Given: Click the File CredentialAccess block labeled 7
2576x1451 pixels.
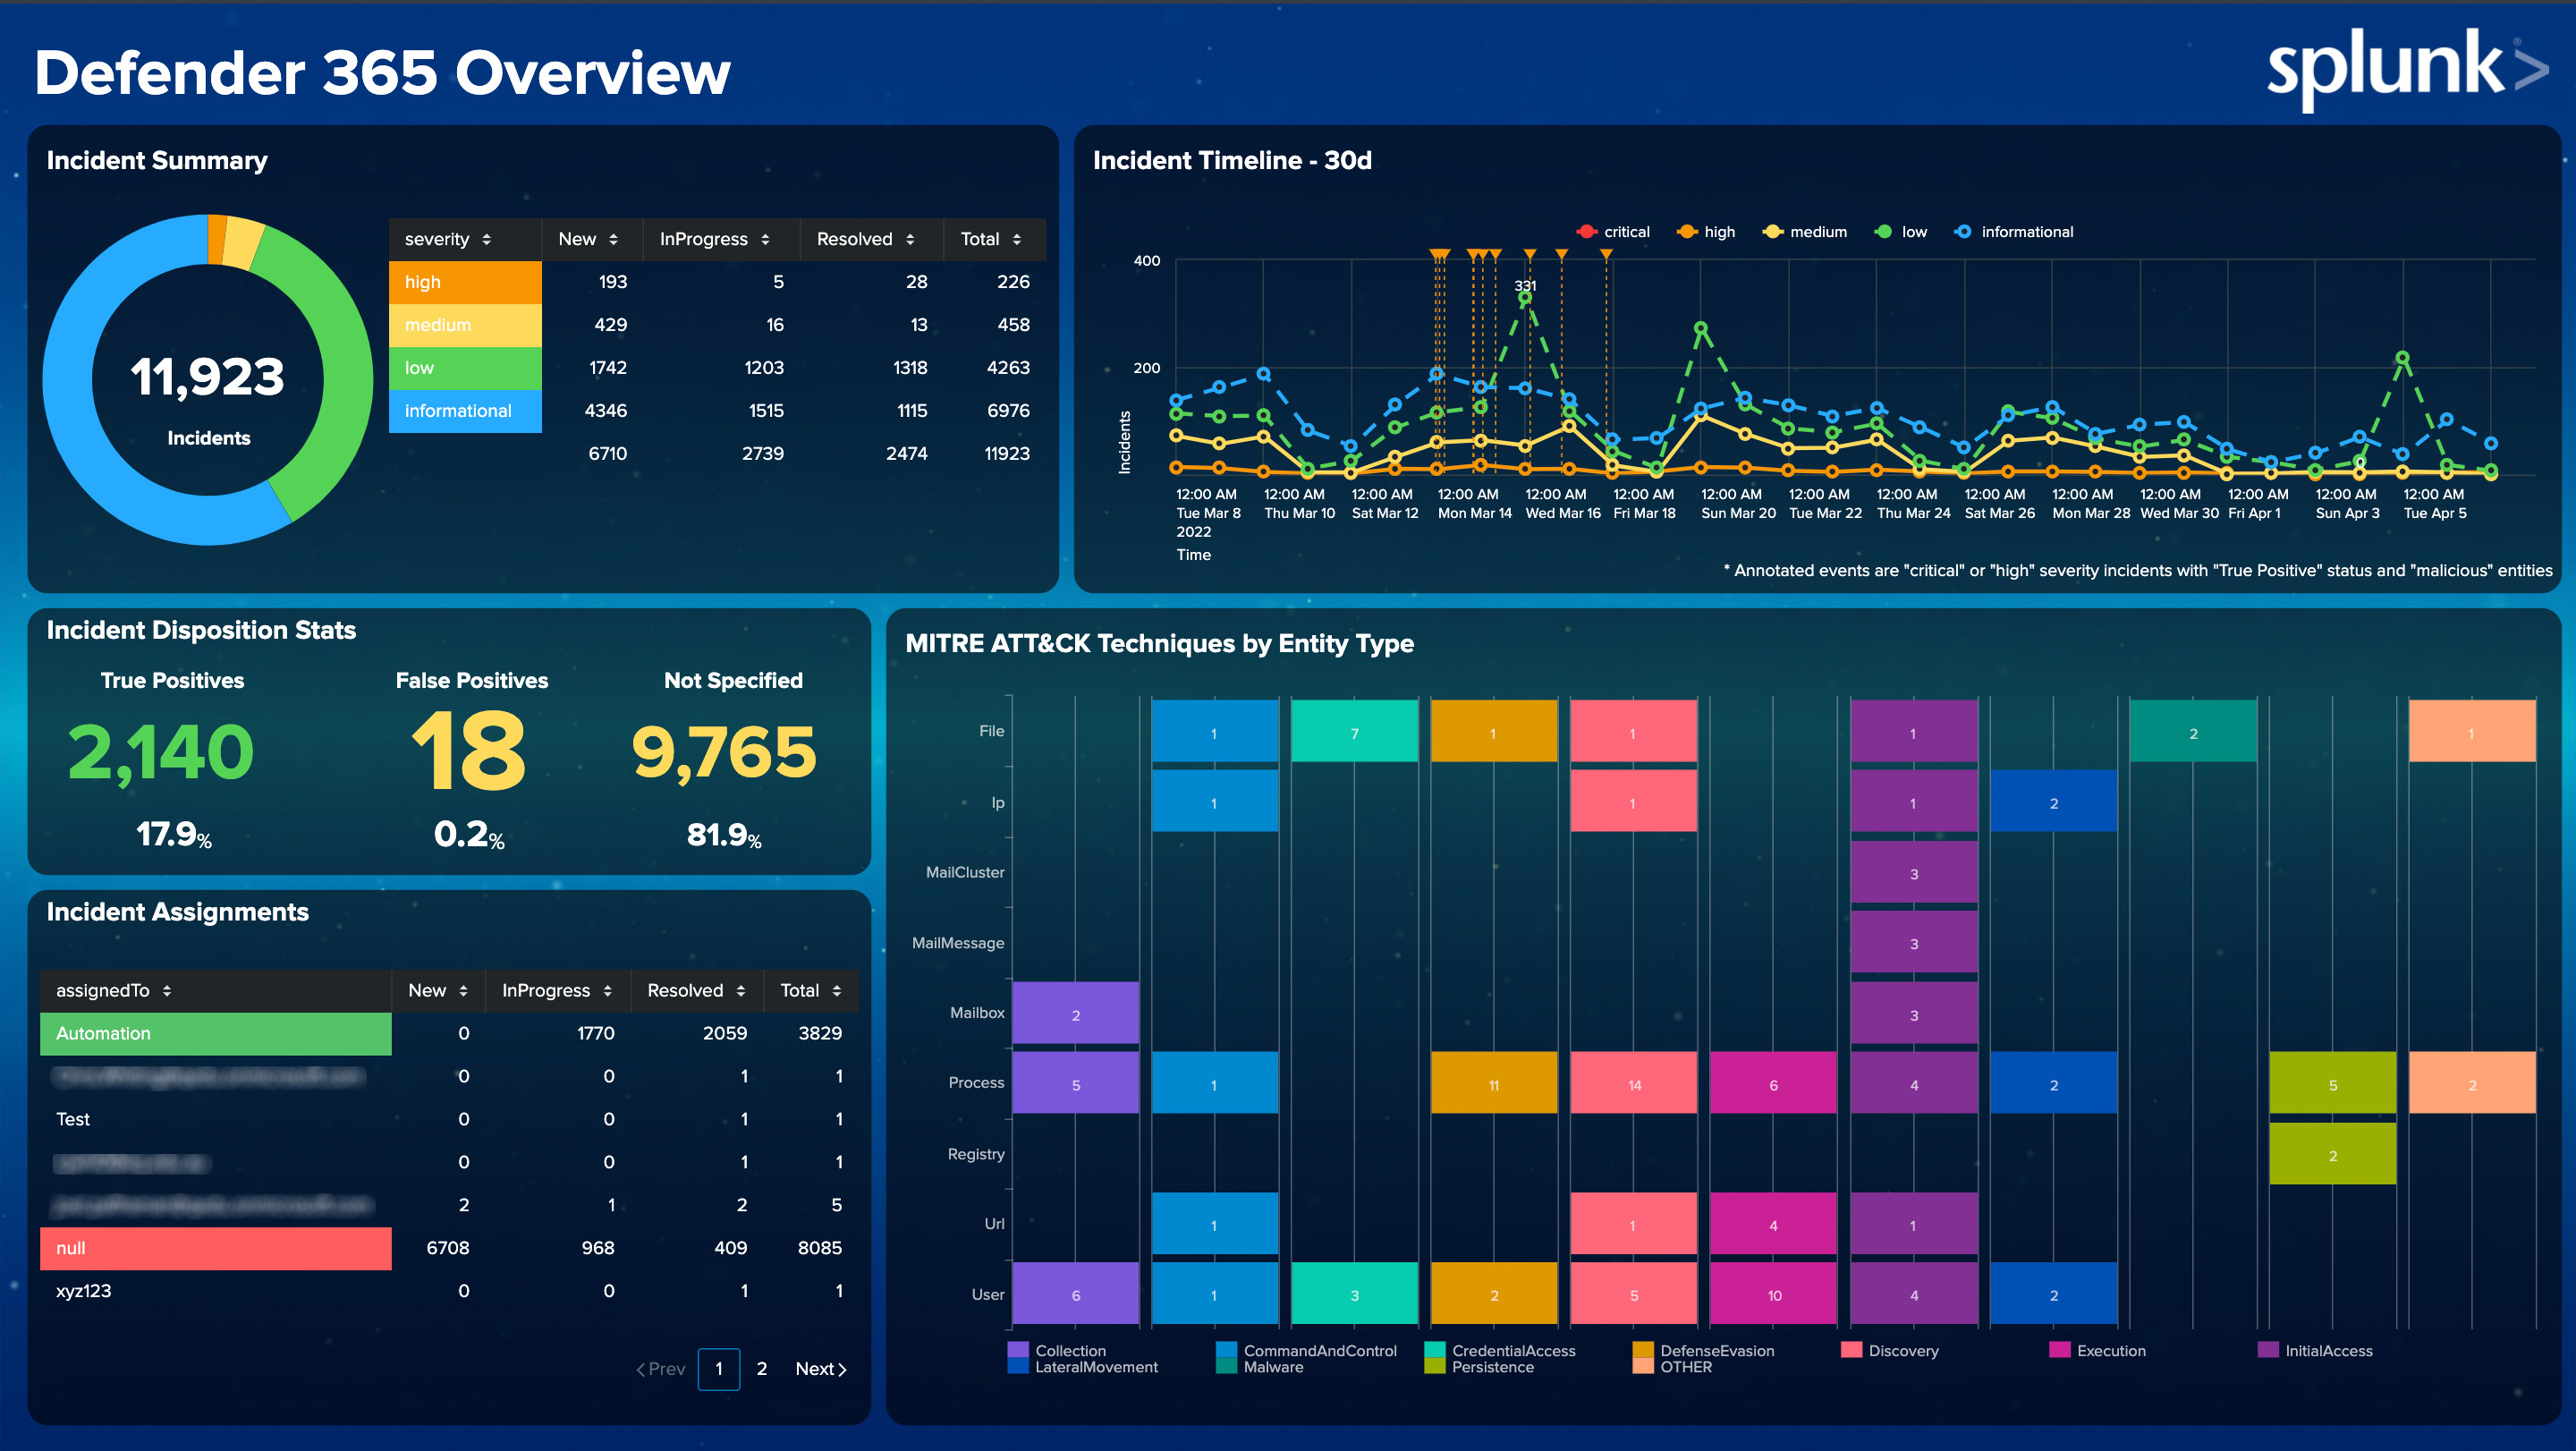Looking at the screenshot, I should tap(1355, 732).
